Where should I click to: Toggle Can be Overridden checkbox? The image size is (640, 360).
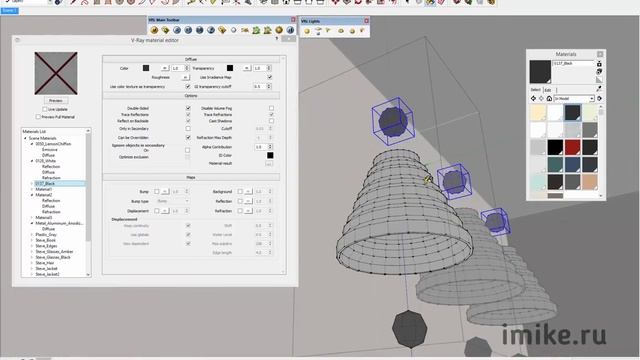[x=188, y=138]
